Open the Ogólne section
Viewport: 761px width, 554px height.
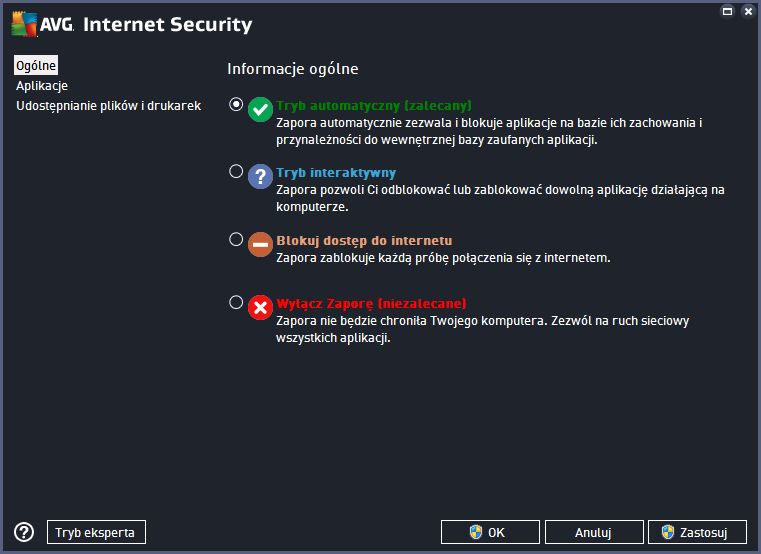coord(36,65)
